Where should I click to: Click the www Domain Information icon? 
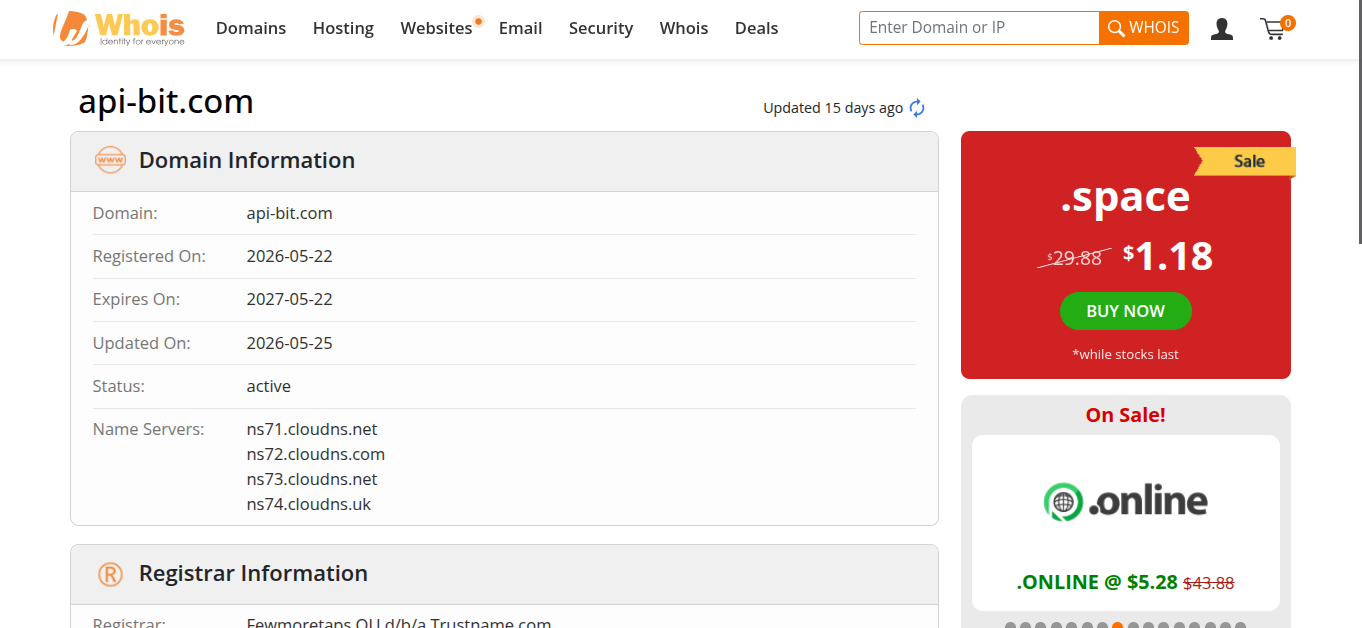(x=110, y=160)
